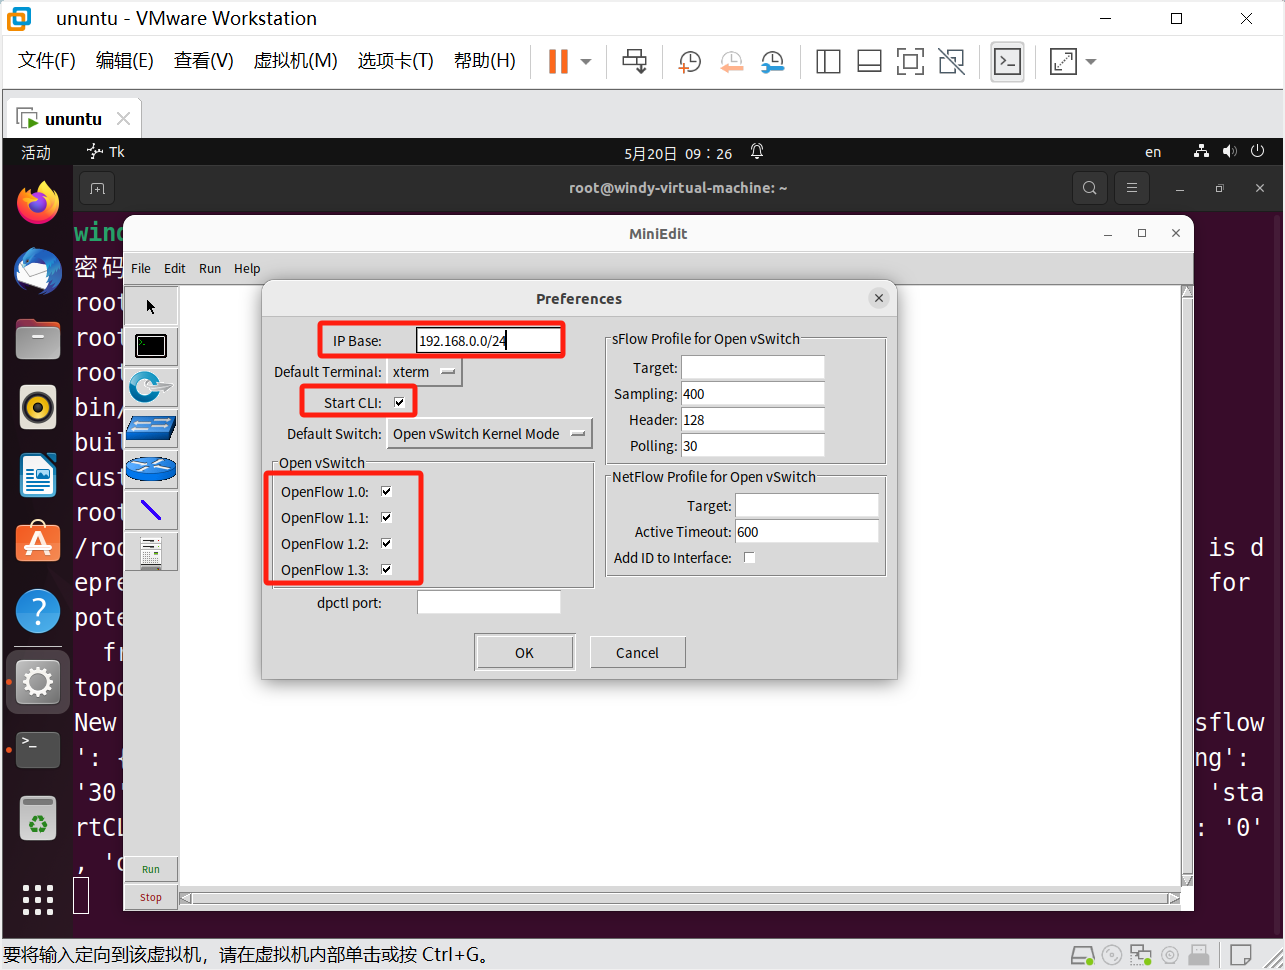Pick the NetLink link-drawing tool
Viewport: 1285px width, 970px height.
[151, 510]
